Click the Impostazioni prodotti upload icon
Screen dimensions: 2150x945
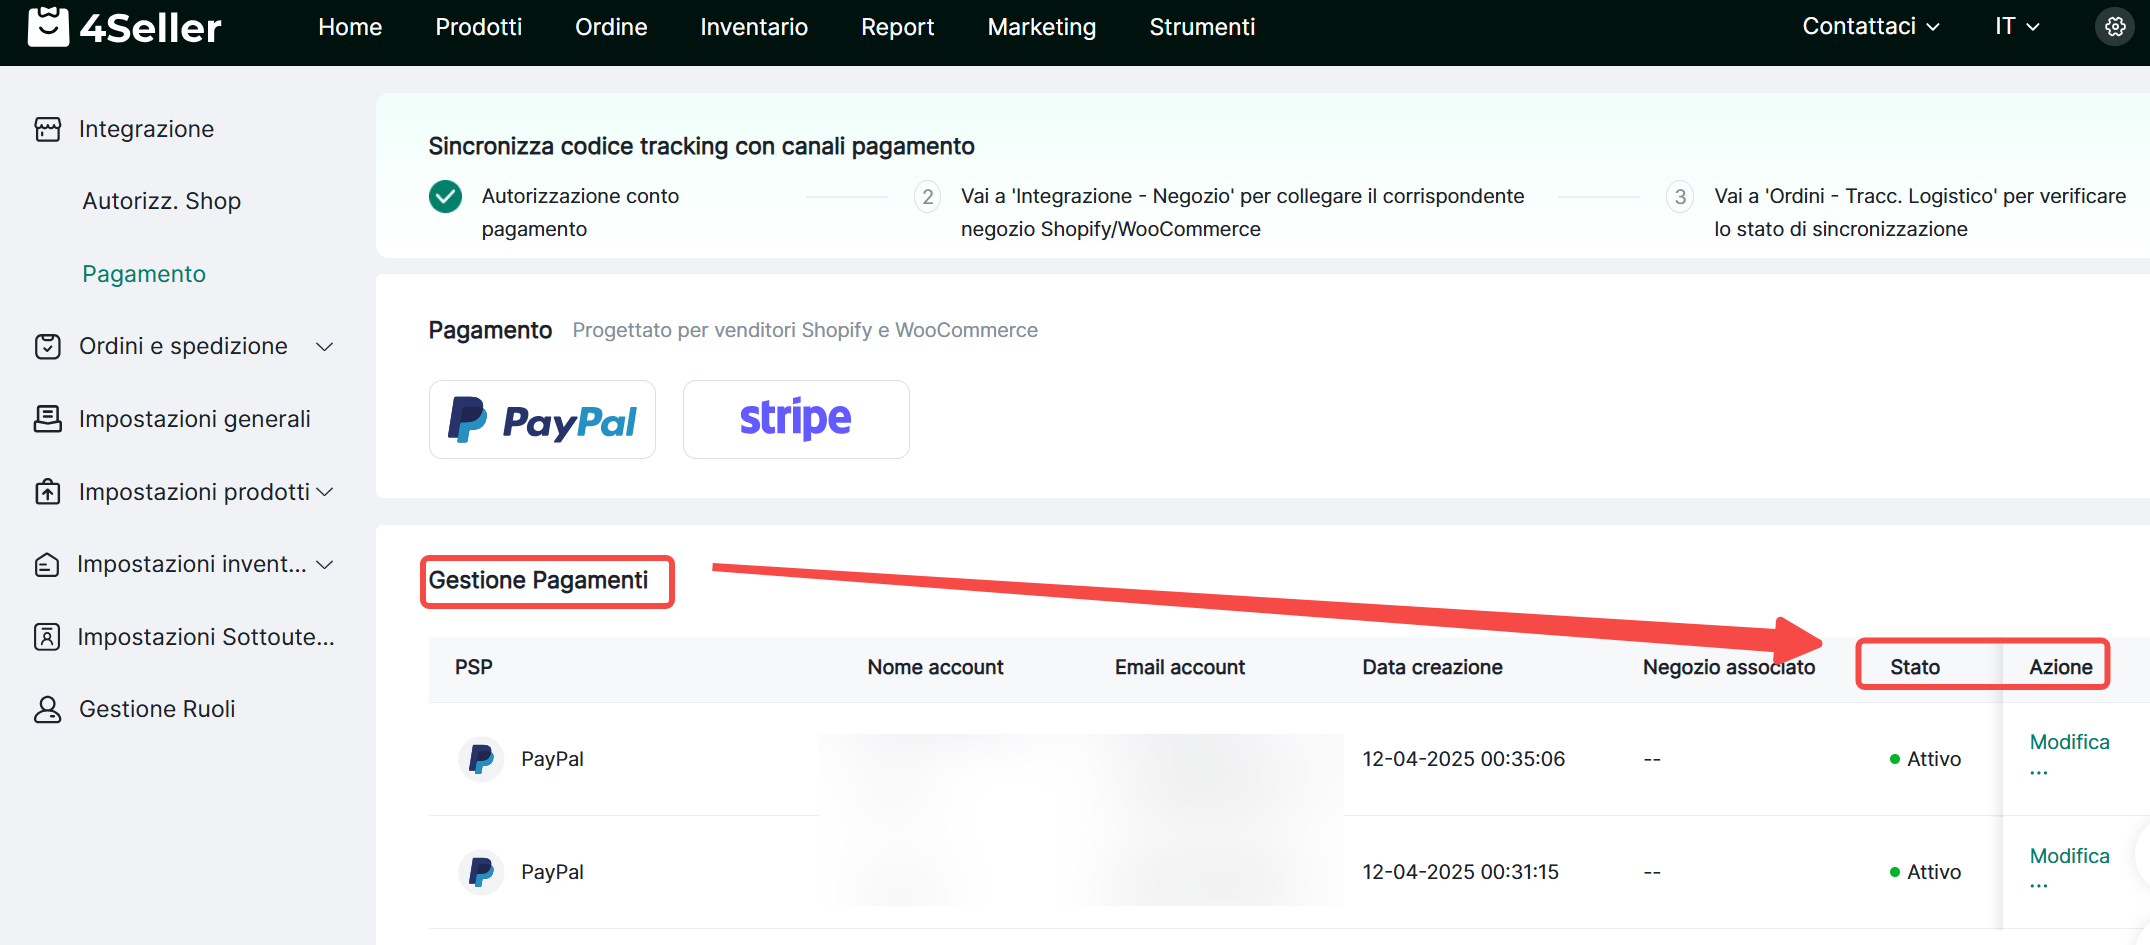coord(48,492)
